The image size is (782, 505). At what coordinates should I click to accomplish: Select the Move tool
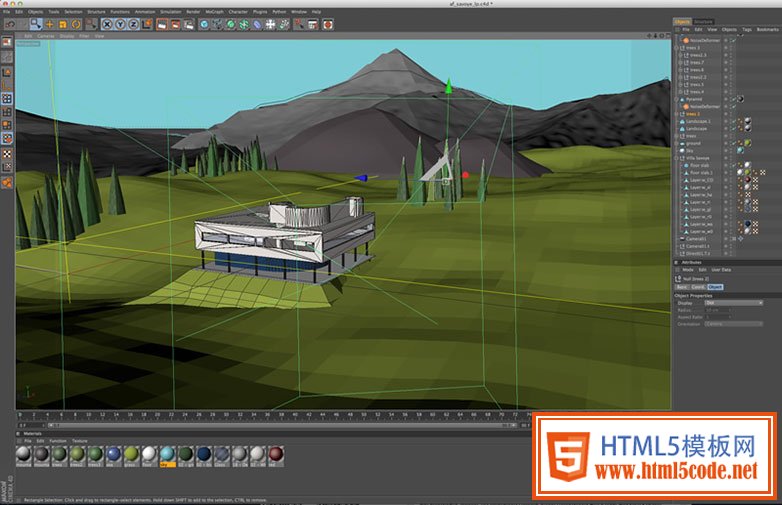(49, 24)
